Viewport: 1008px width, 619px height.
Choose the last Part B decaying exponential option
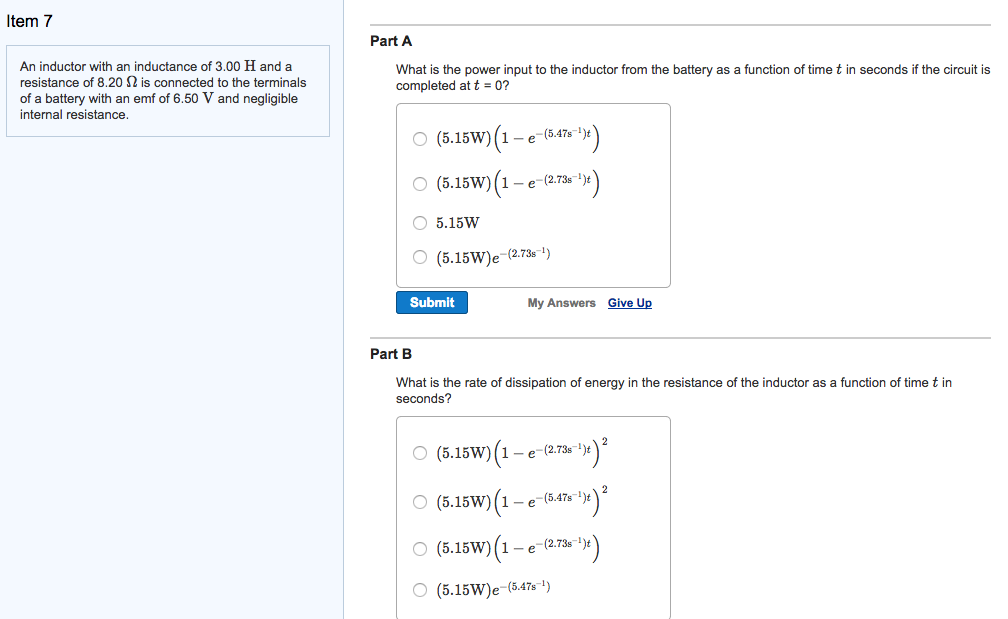coord(420,590)
